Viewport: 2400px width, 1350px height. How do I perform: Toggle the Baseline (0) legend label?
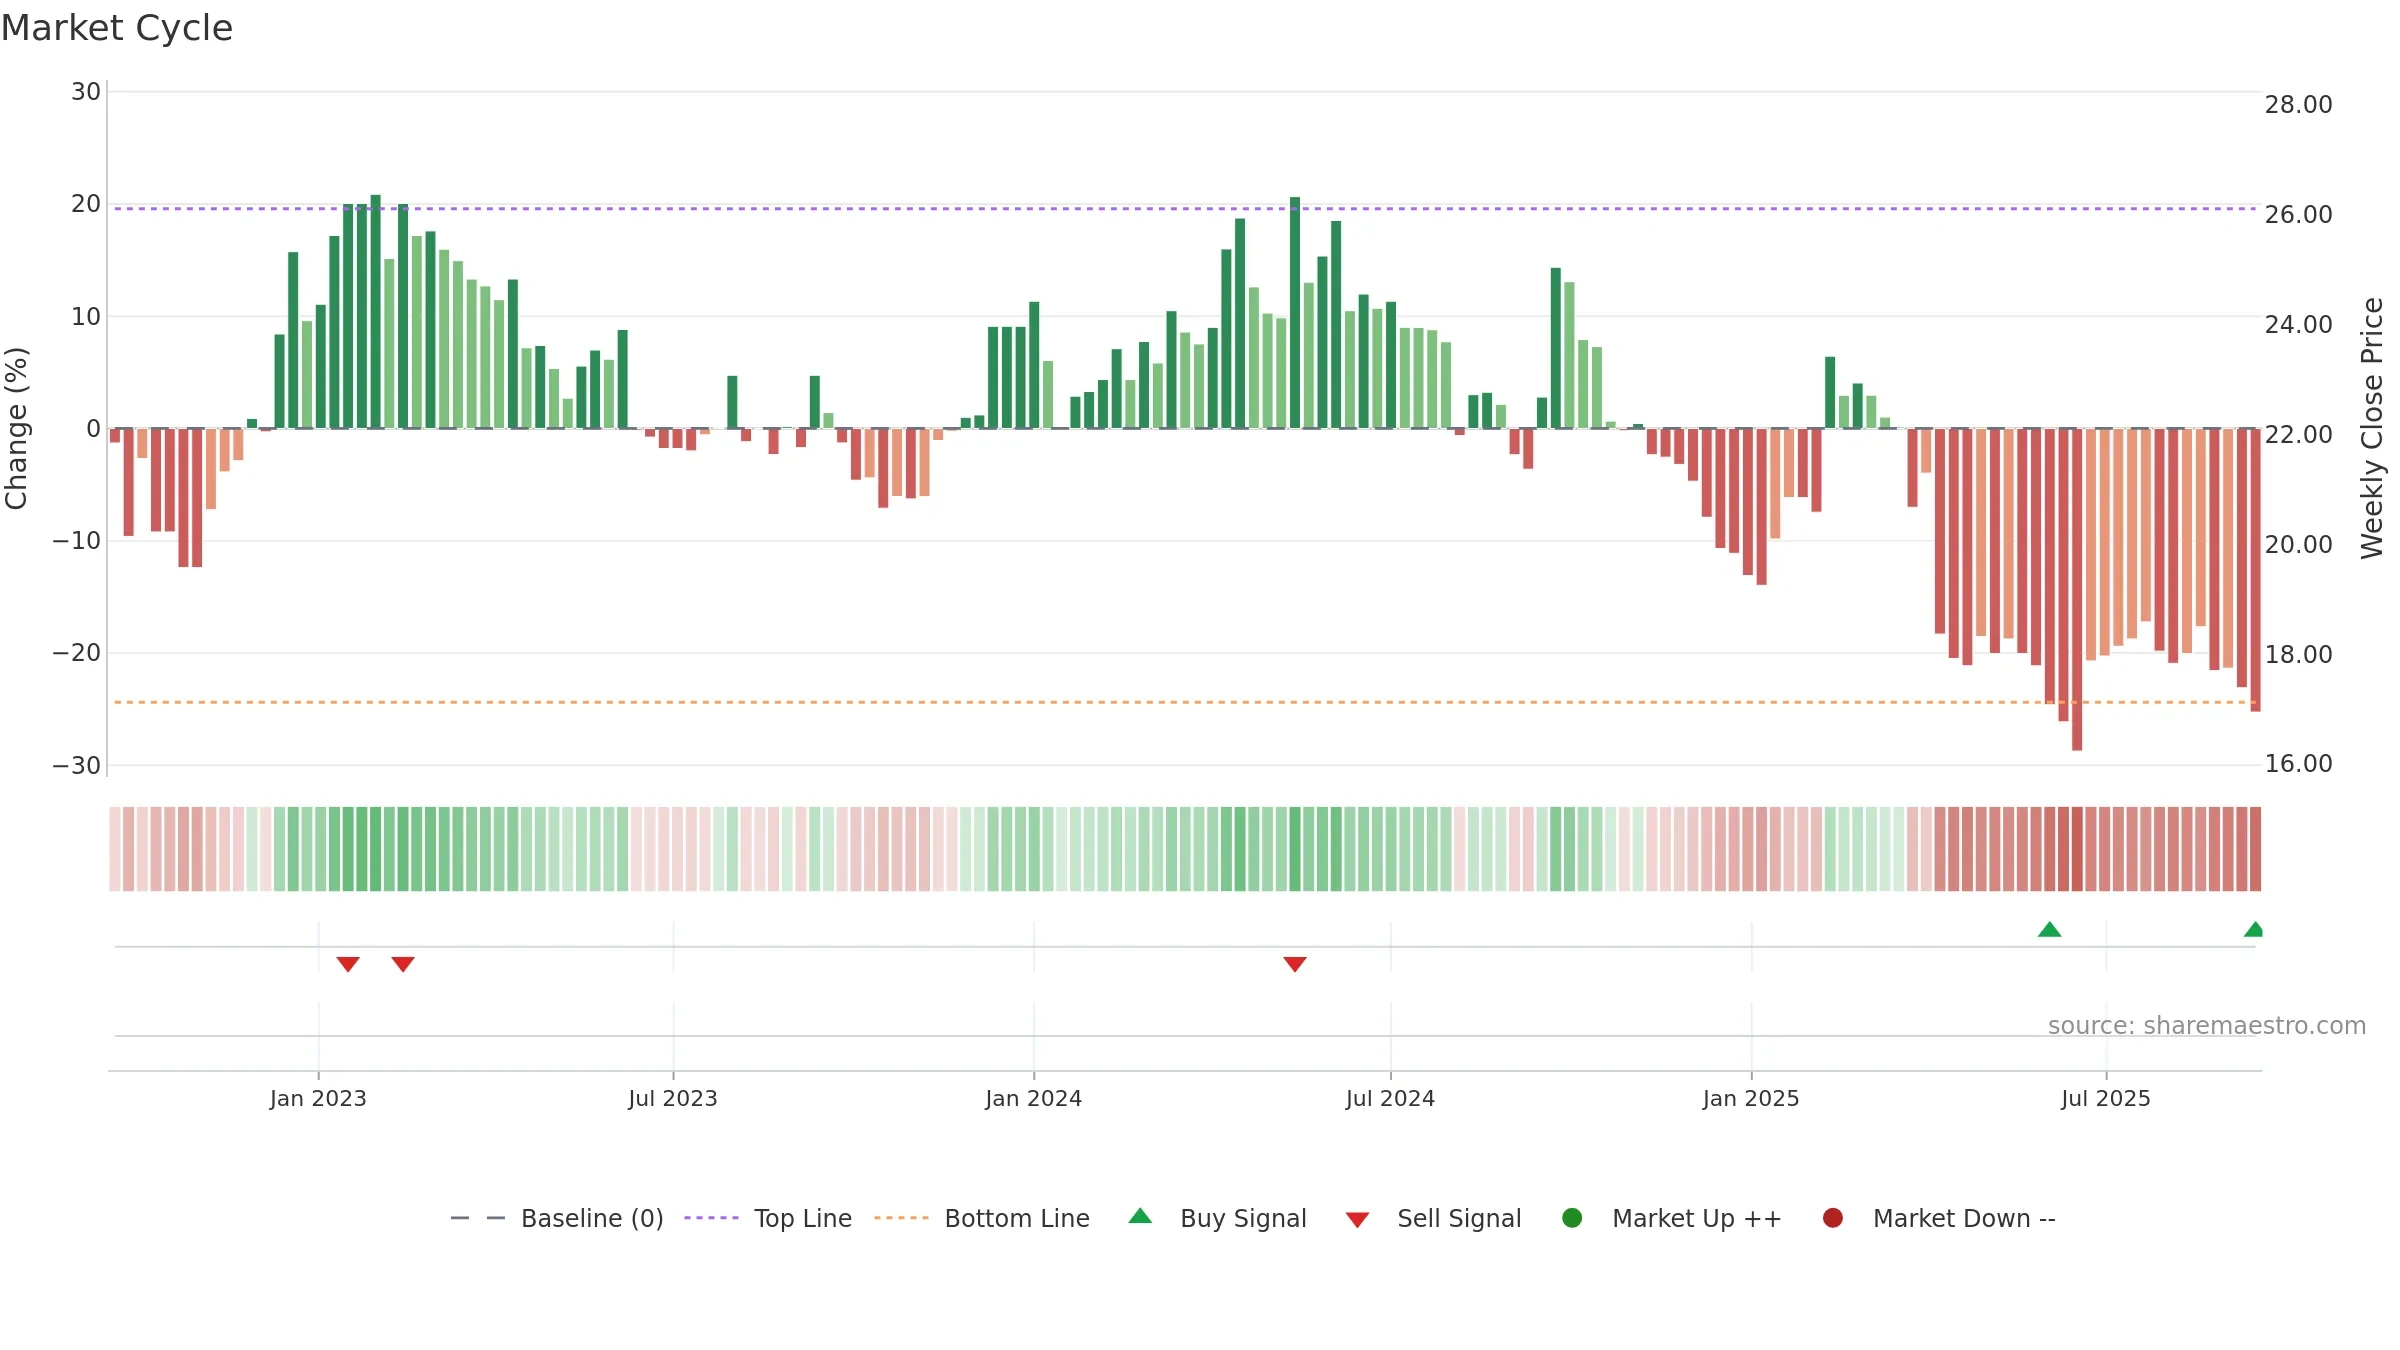pyautogui.click(x=592, y=1218)
